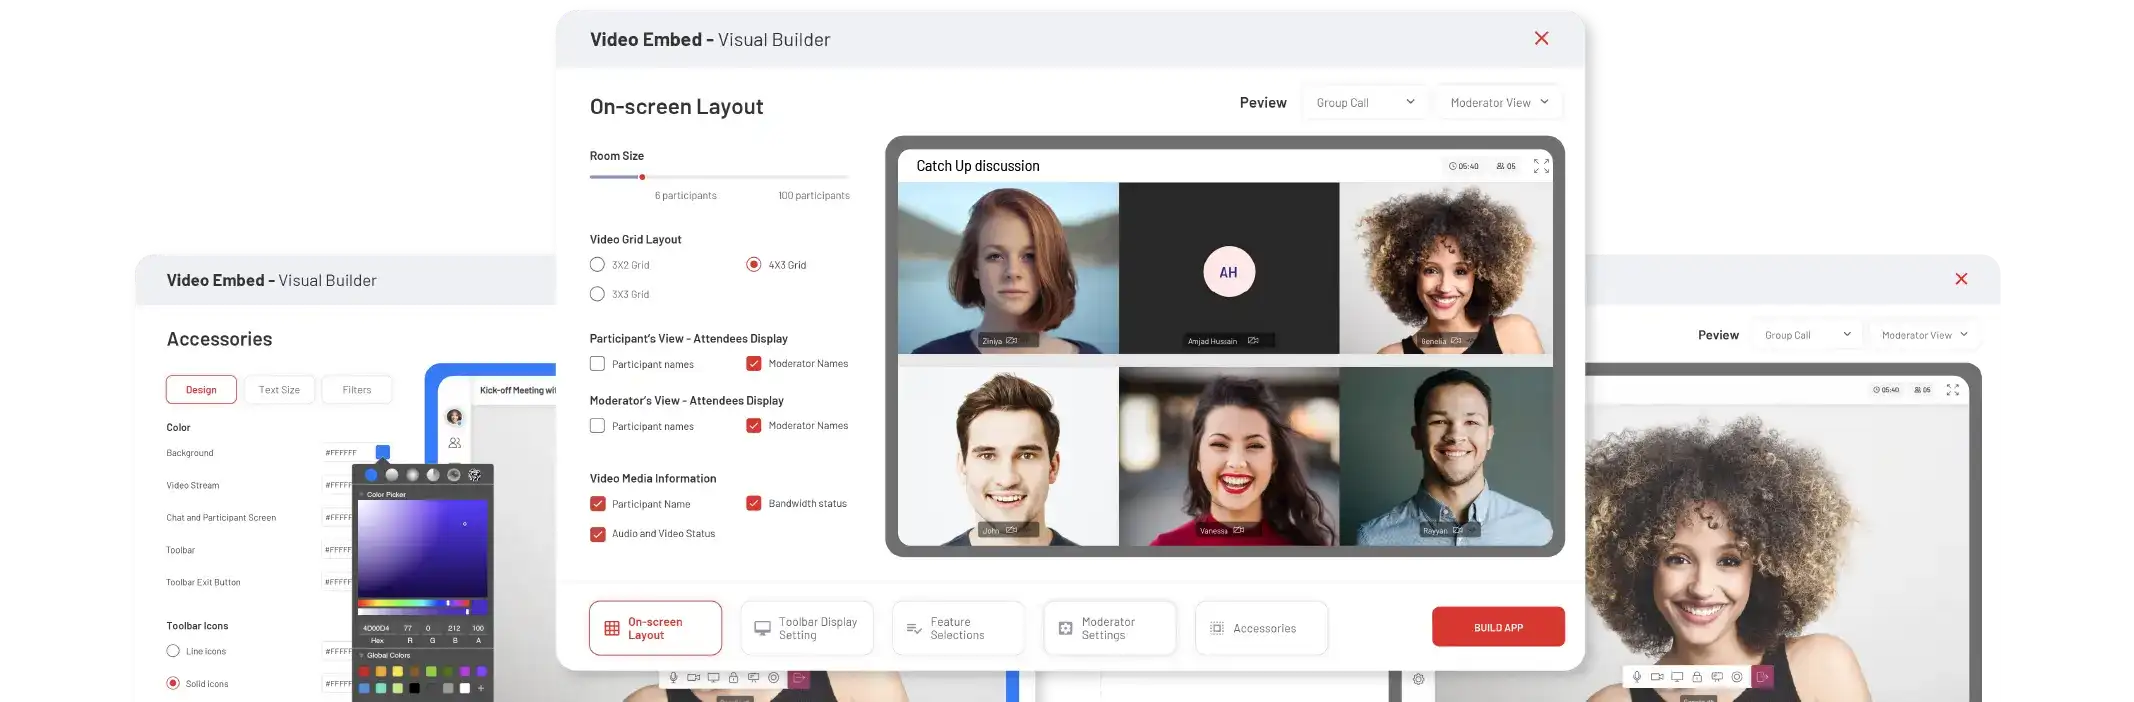The height and width of the screenshot is (702, 2134).
Task: Uncheck Moderator Names under Participant's View
Action: 754,364
